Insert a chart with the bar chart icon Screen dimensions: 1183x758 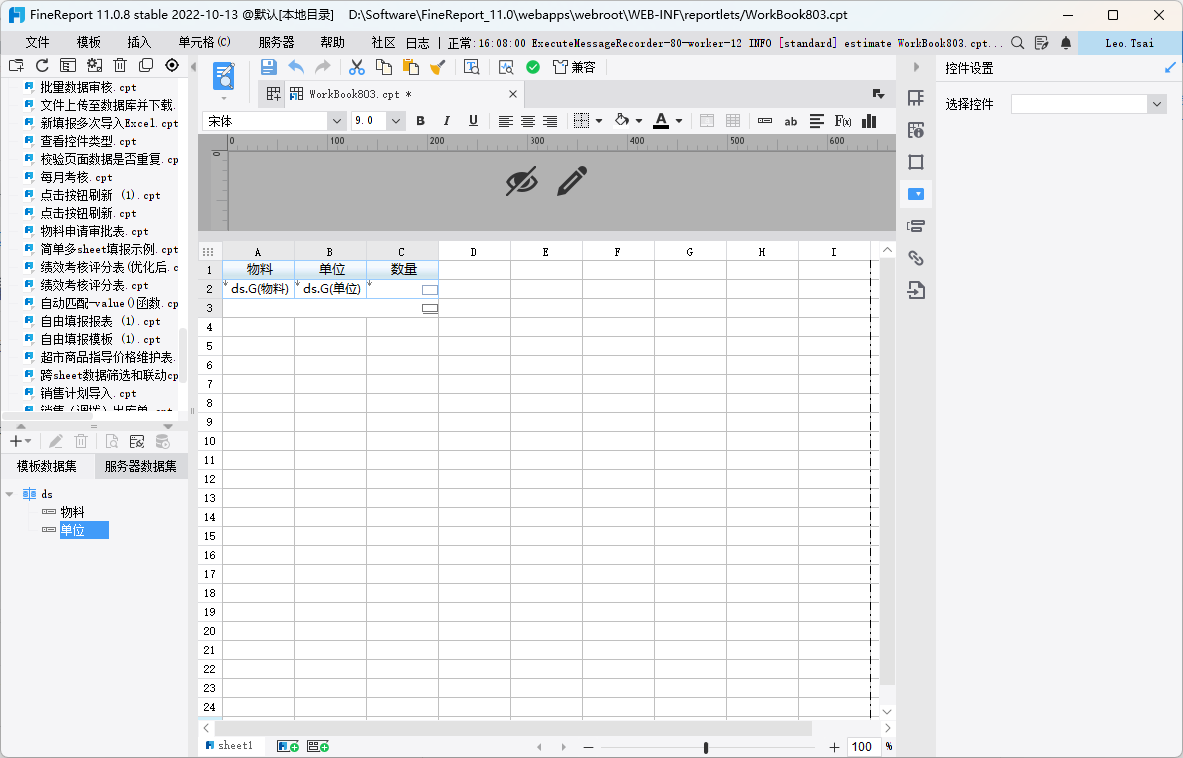869,121
